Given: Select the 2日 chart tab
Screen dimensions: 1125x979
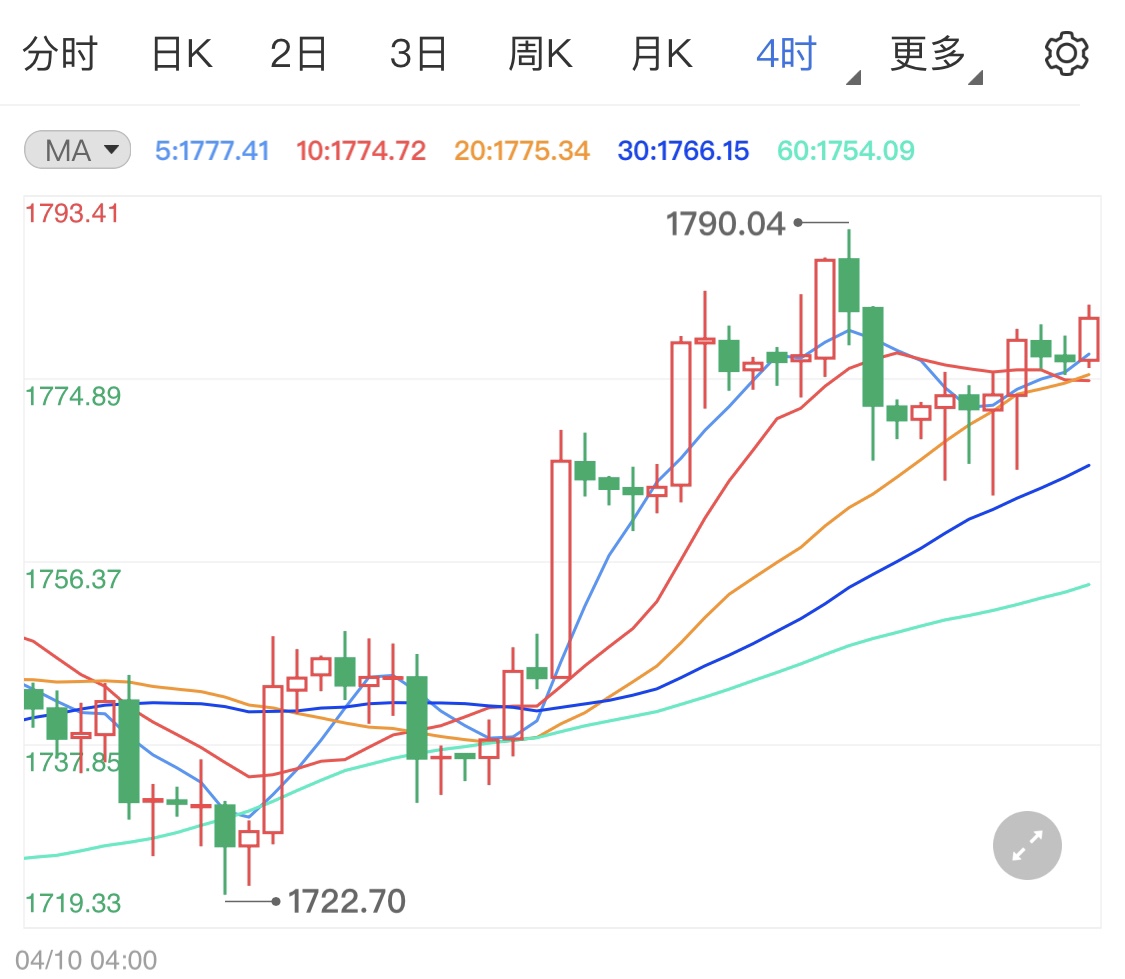Looking at the screenshot, I should pos(298,54).
